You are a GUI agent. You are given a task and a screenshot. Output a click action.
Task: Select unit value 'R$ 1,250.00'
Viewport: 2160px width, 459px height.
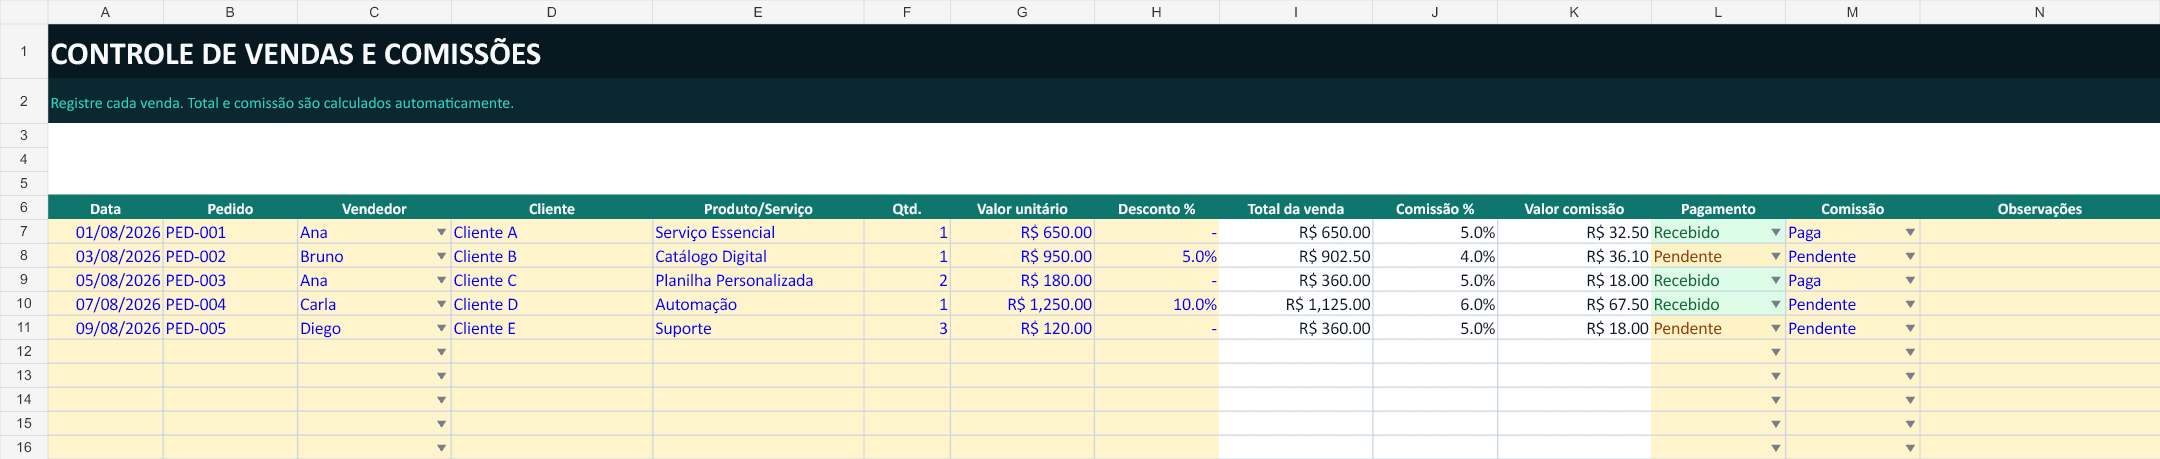(1022, 304)
